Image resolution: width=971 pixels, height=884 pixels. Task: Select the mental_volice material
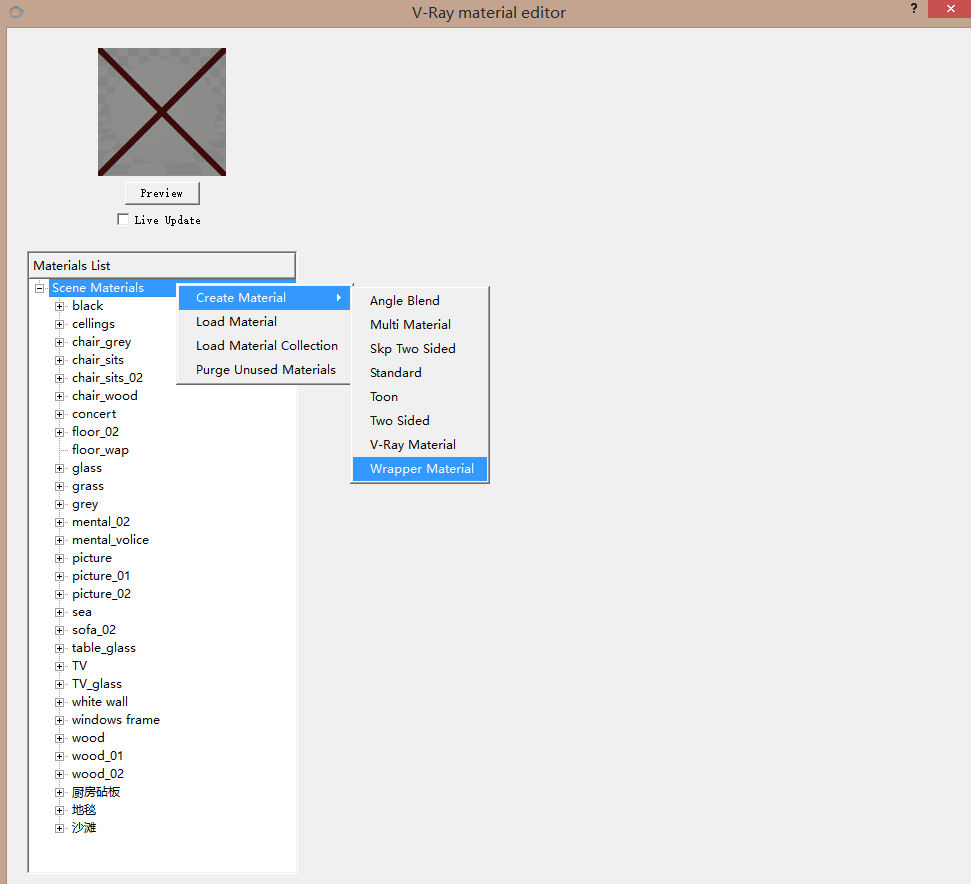[x=110, y=540]
